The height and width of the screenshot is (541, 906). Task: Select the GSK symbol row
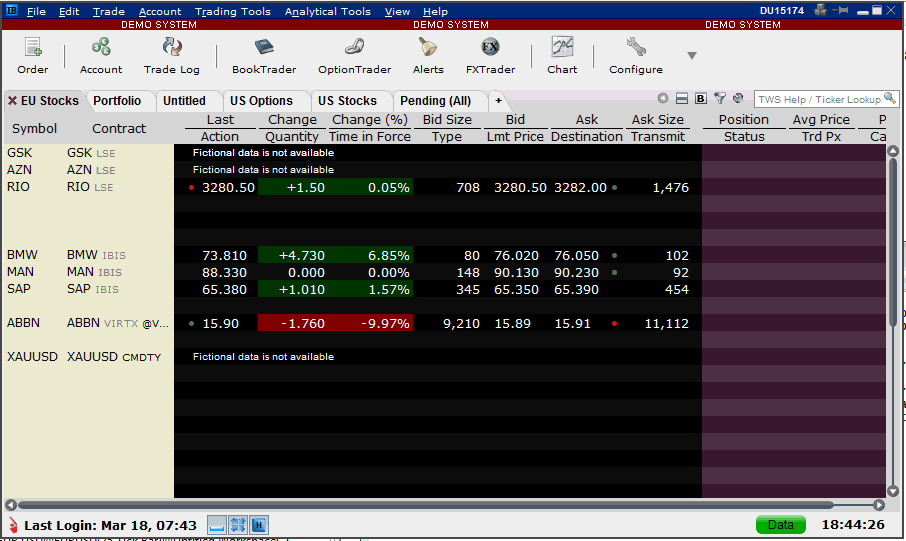point(20,153)
